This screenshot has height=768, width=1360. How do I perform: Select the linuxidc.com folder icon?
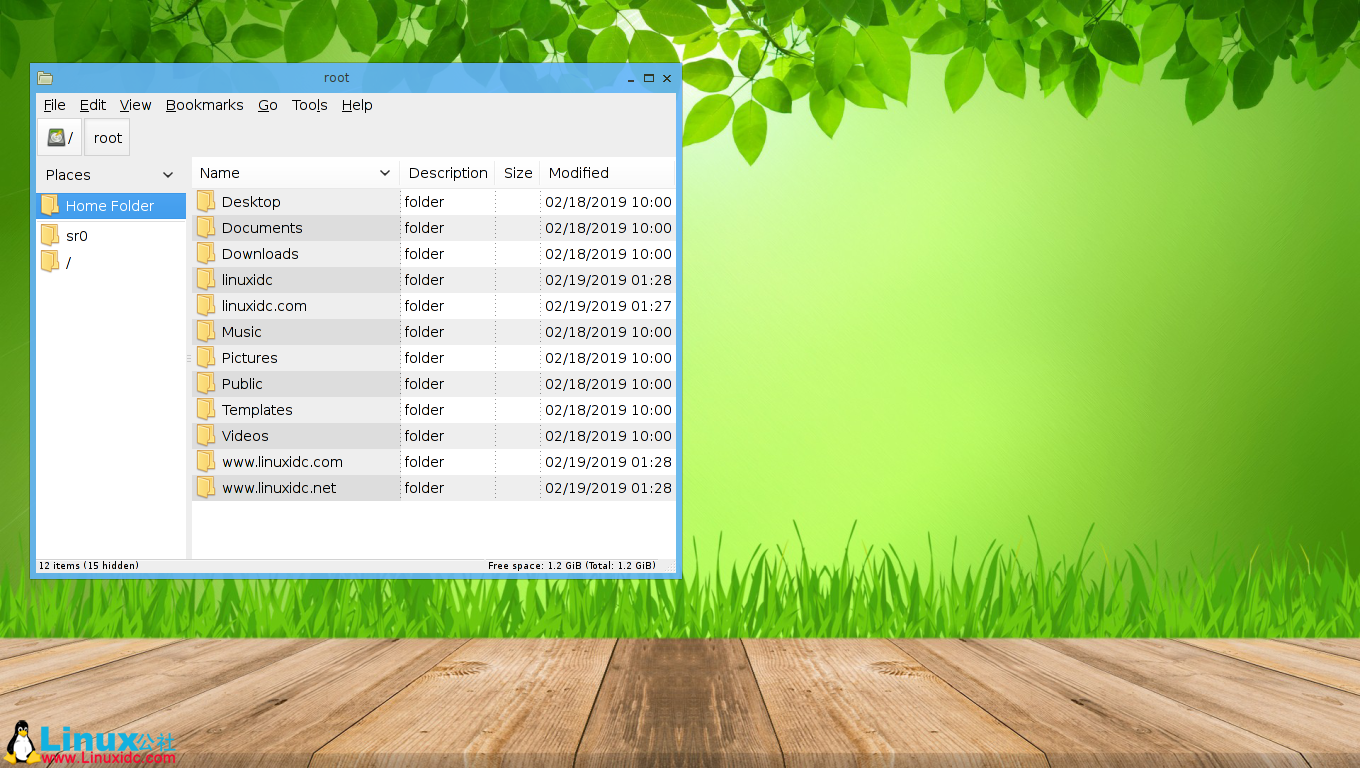pyautogui.click(x=206, y=305)
